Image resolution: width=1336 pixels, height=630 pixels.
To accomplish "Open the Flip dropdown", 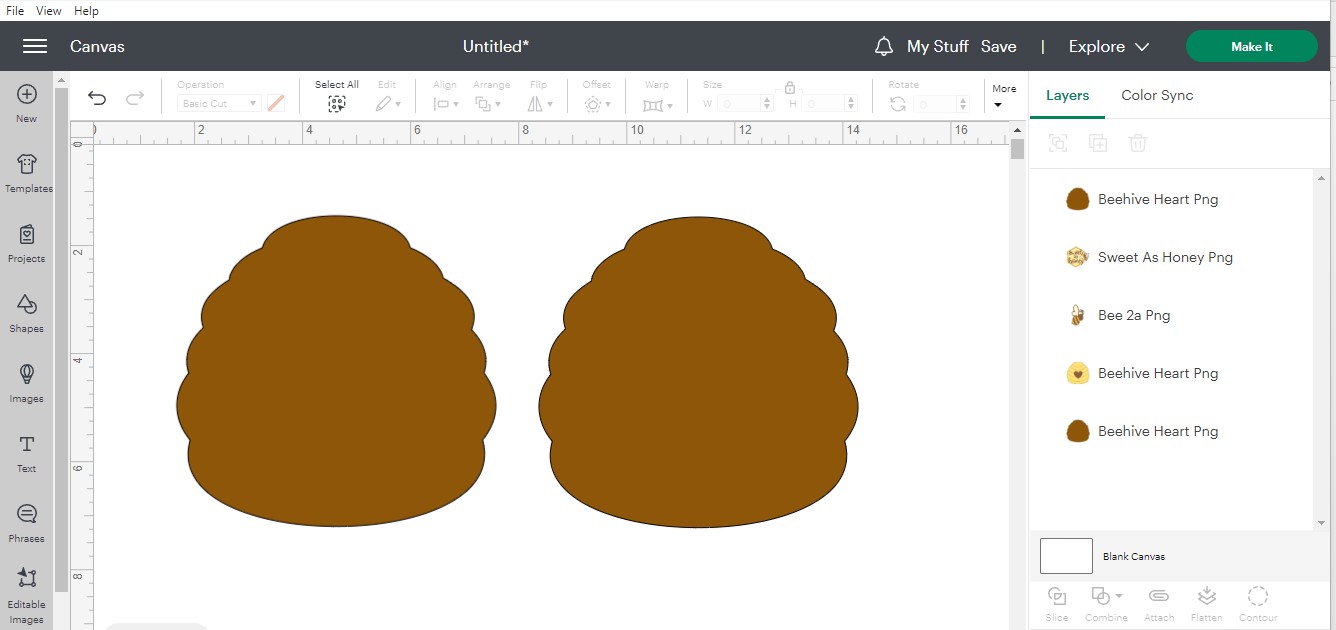I will (540, 103).
